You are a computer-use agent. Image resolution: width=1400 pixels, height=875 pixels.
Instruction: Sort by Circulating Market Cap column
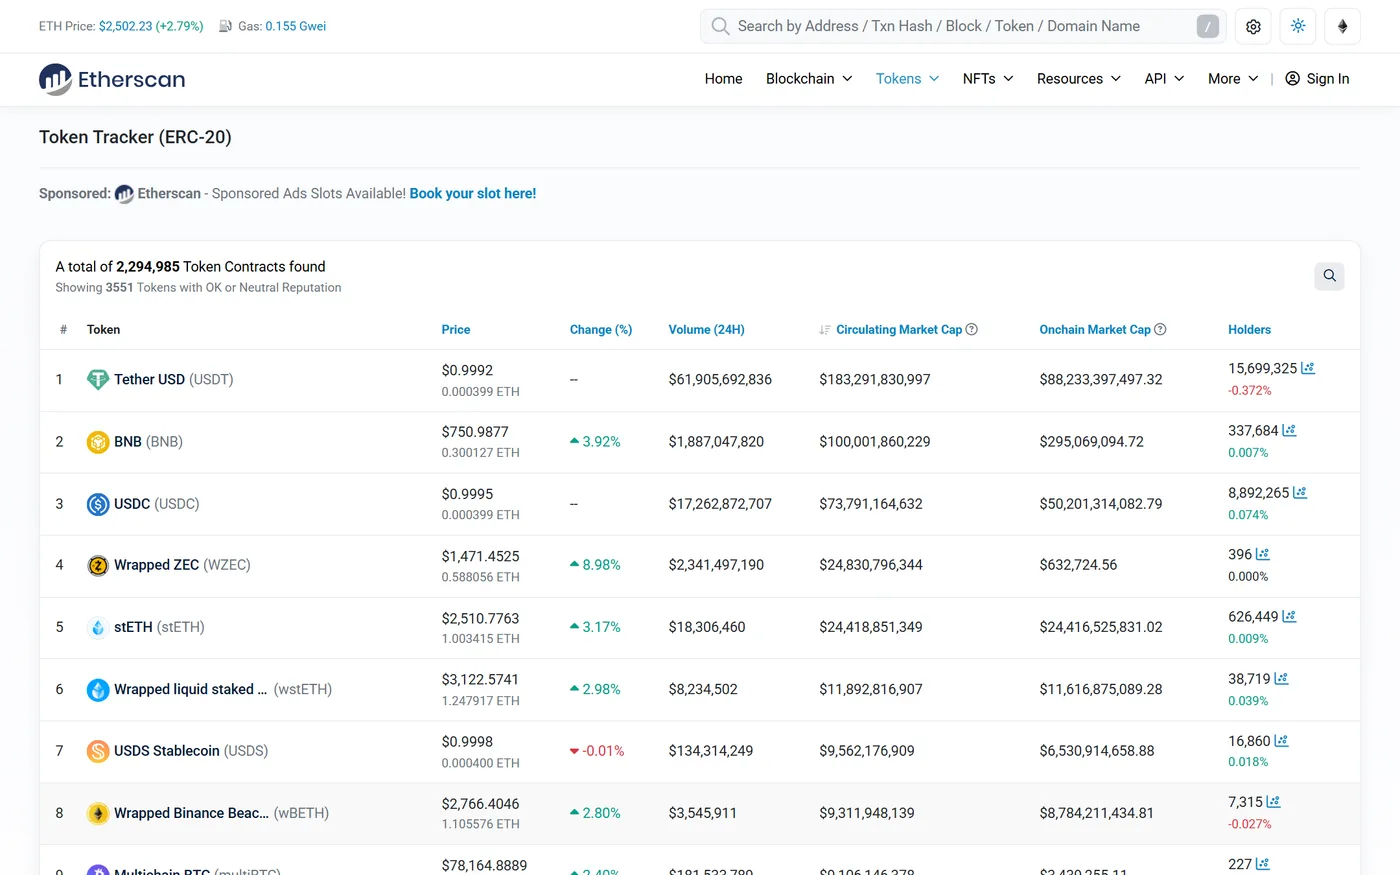point(899,329)
